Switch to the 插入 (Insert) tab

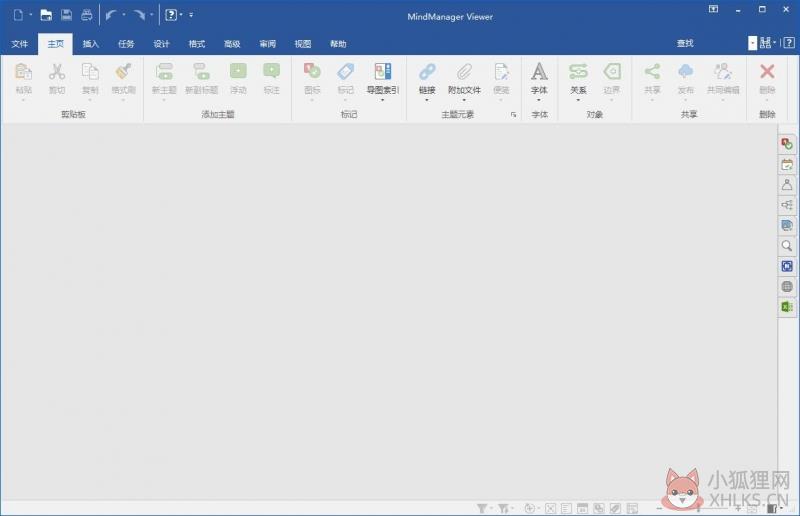click(x=90, y=44)
